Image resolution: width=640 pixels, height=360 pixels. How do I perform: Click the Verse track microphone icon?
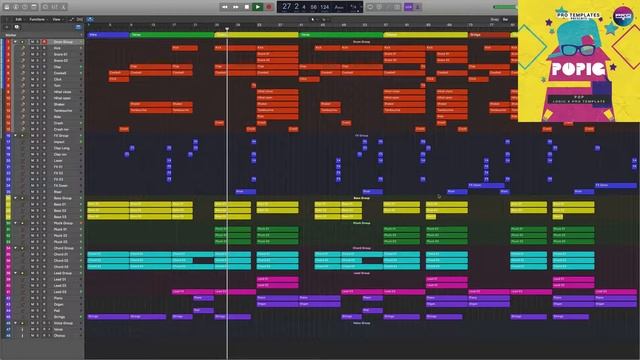coord(22,329)
